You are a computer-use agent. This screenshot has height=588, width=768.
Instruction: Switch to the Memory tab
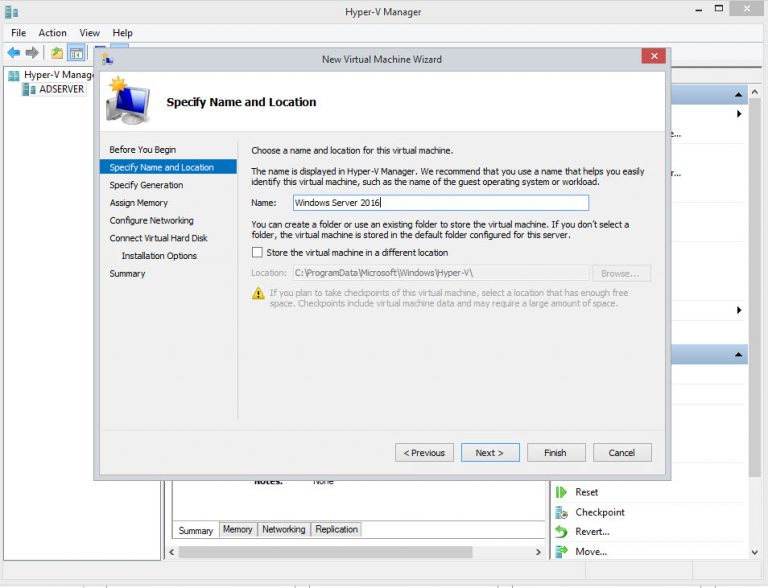(238, 529)
